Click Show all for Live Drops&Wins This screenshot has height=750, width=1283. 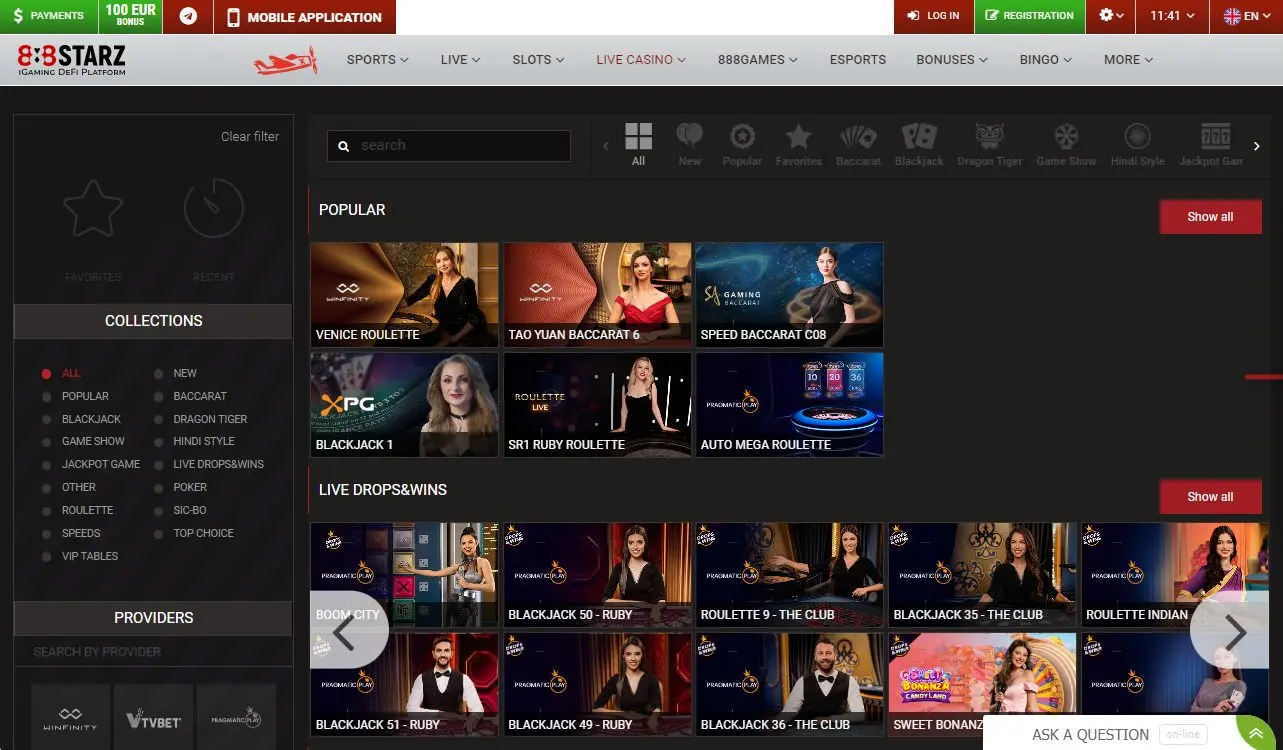1210,497
